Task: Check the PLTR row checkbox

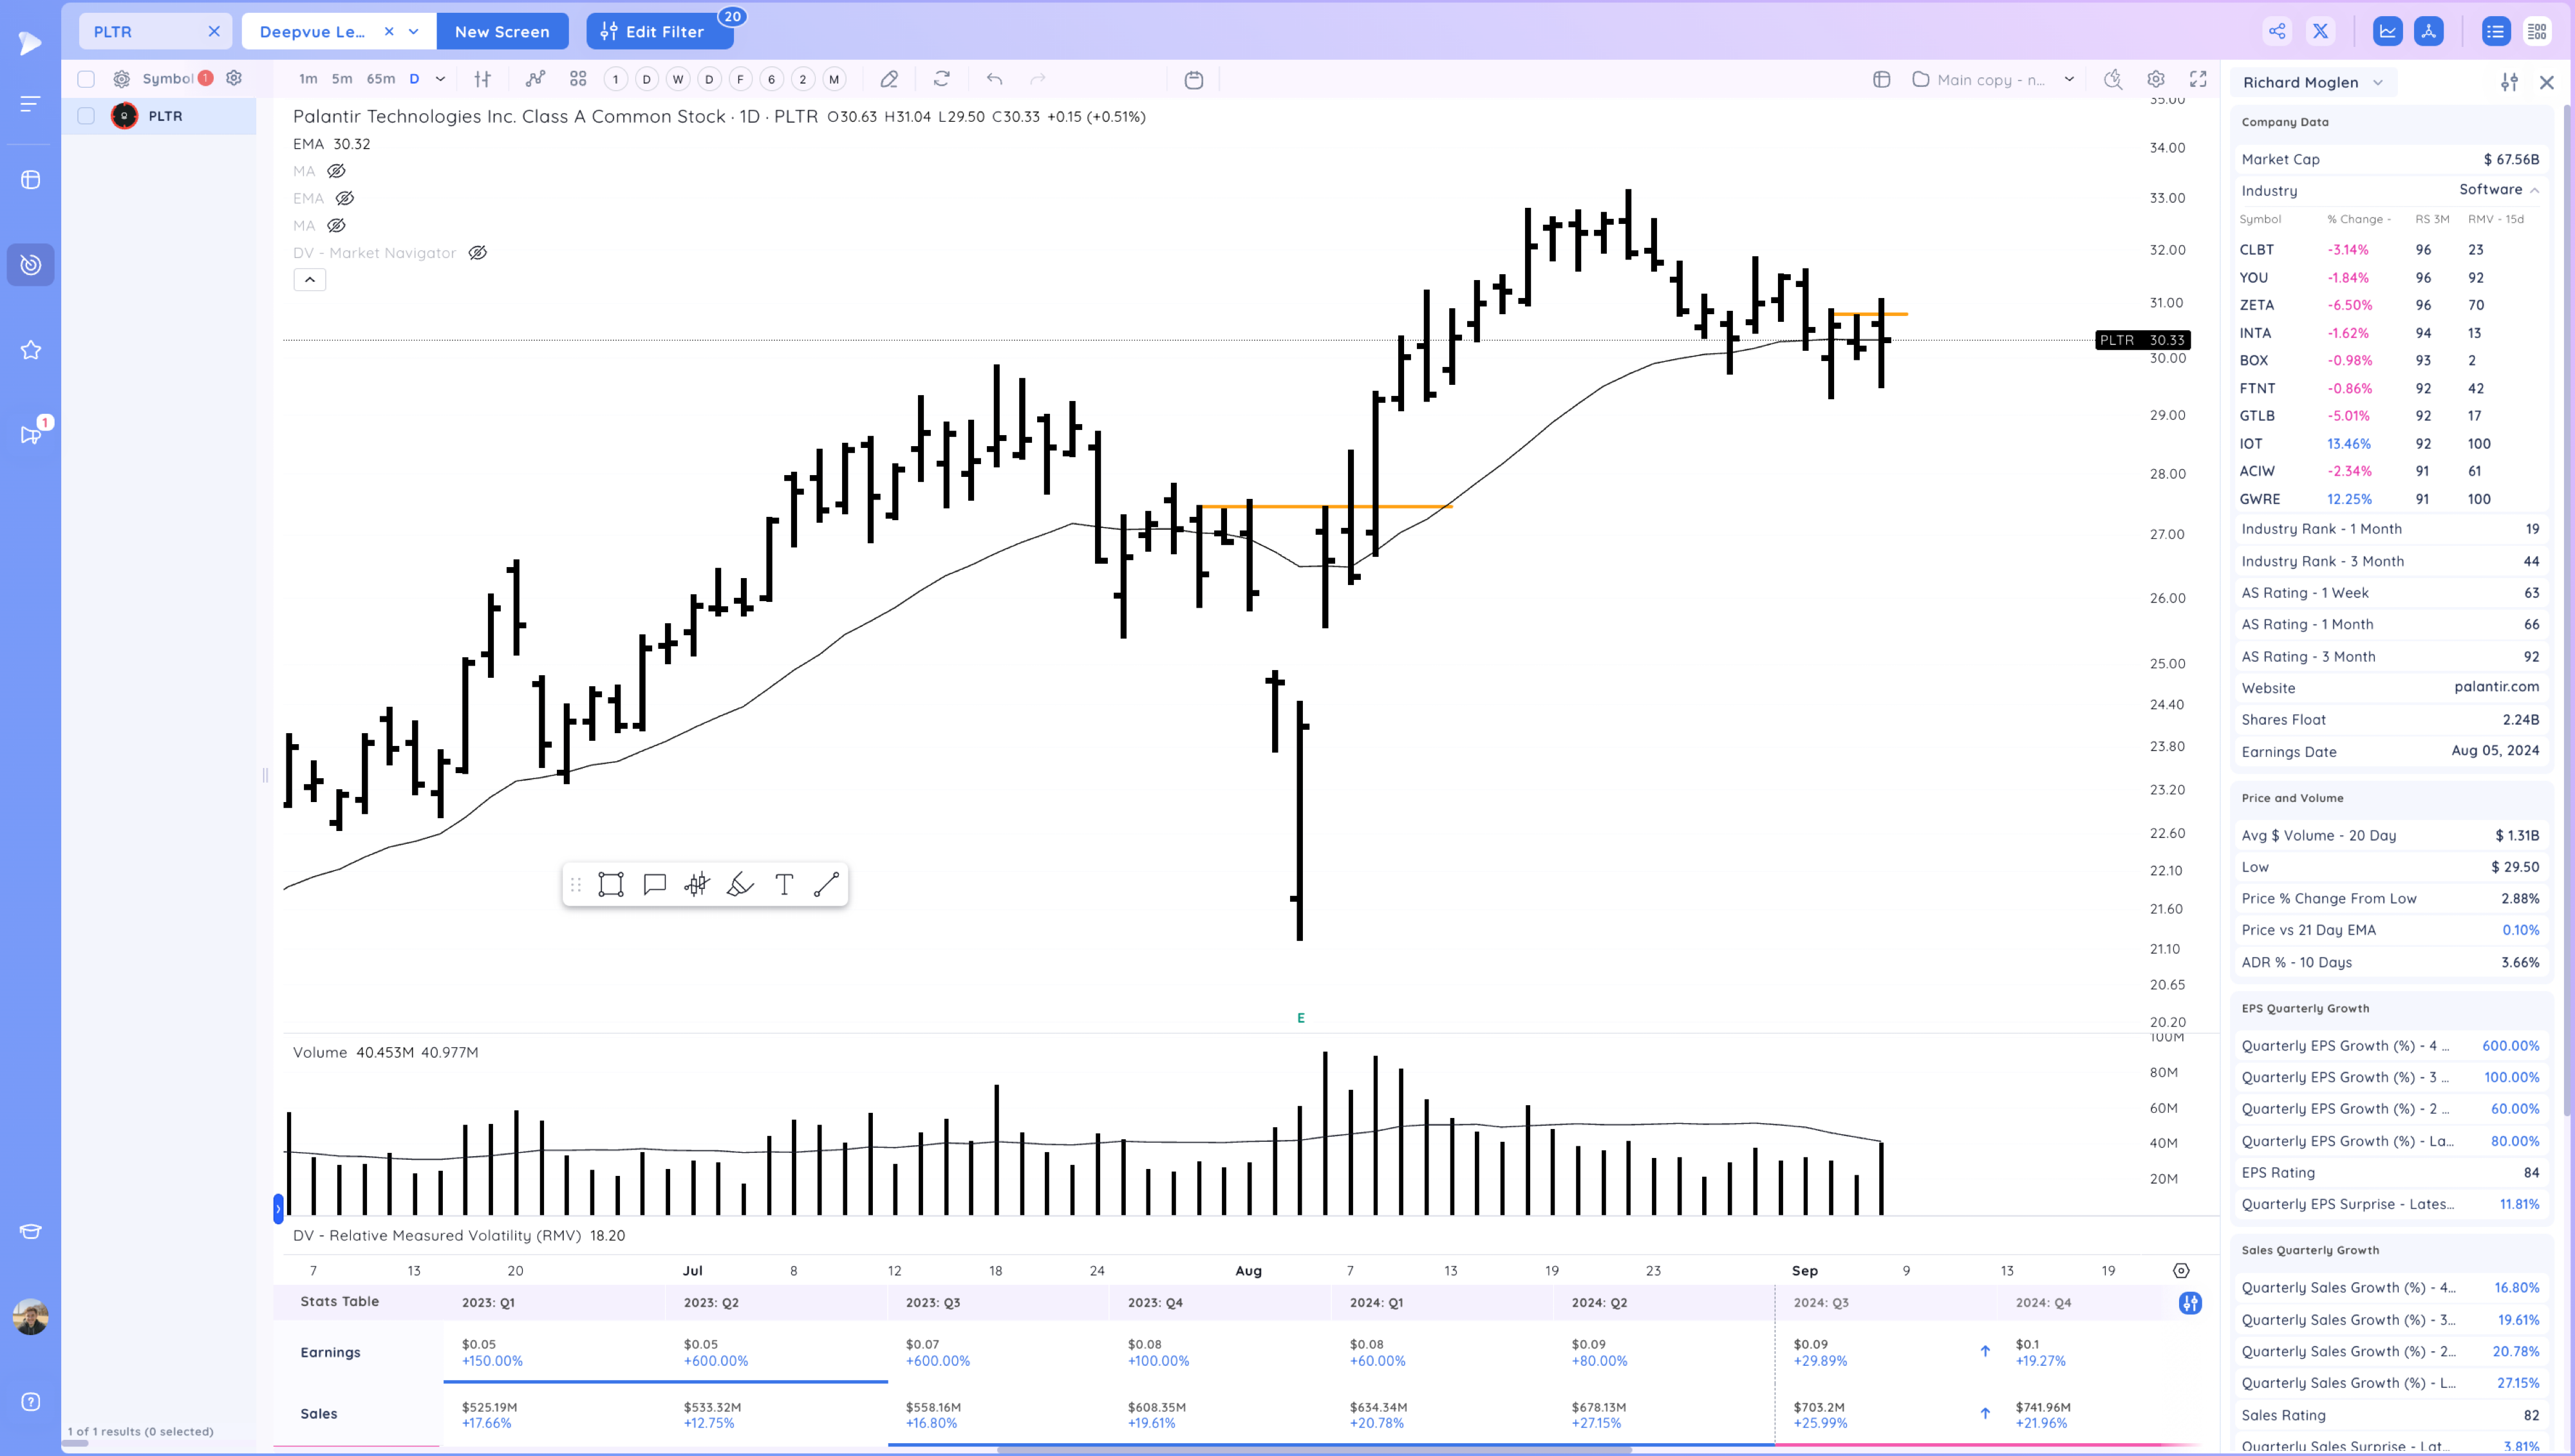Action: click(x=86, y=116)
